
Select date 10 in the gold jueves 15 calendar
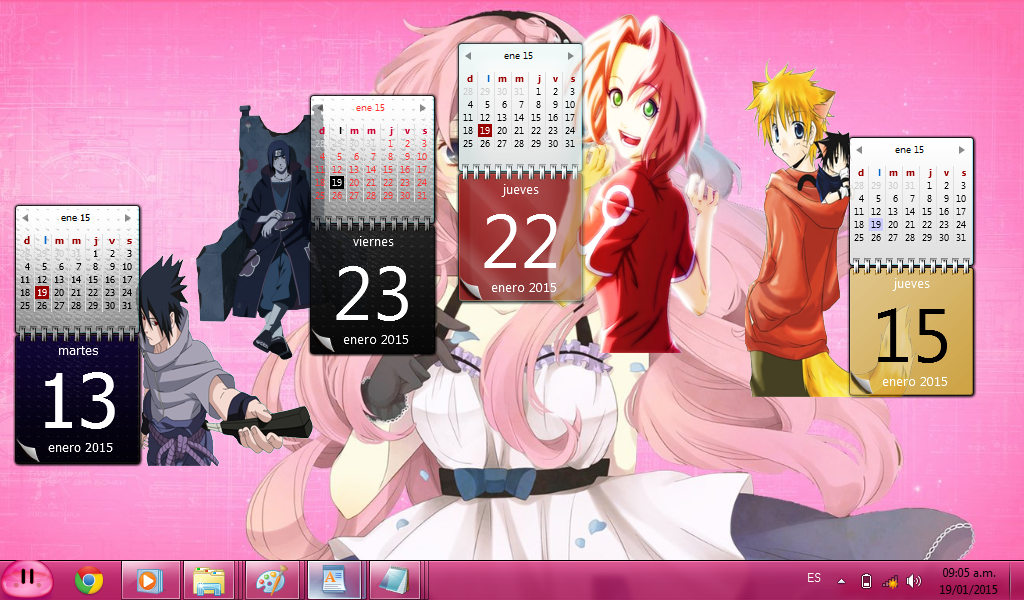(961, 198)
